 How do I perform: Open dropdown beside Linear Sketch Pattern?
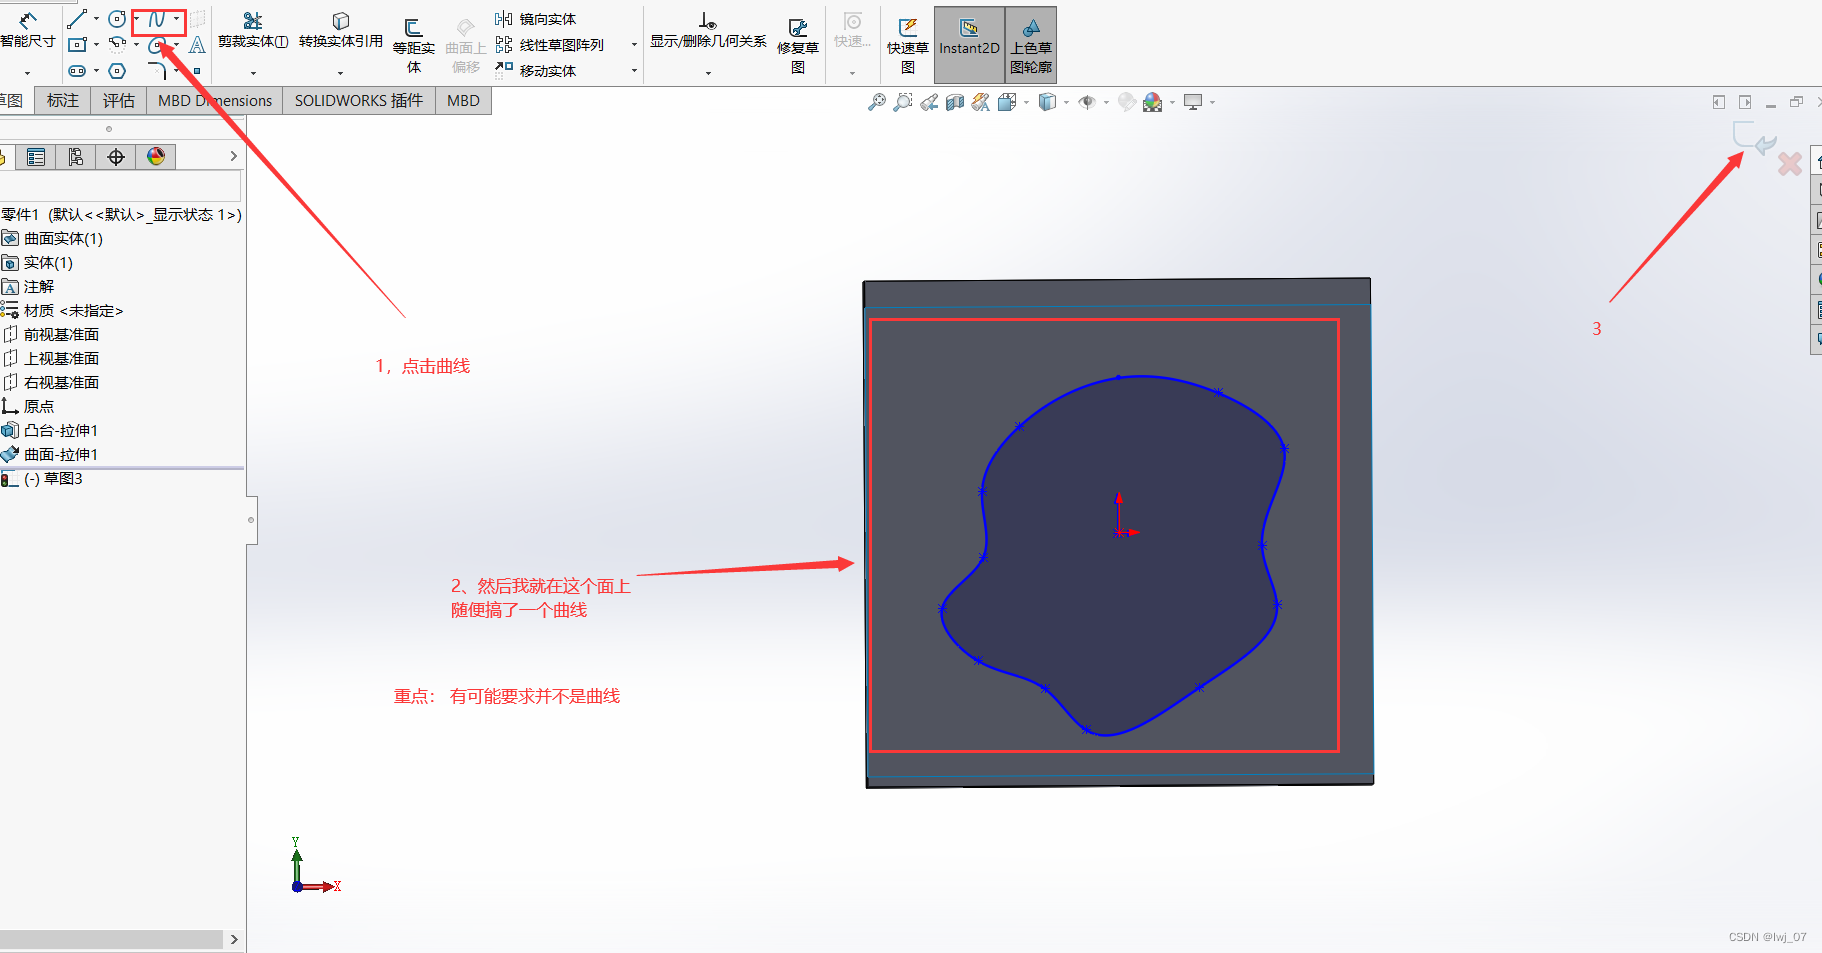coord(634,45)
